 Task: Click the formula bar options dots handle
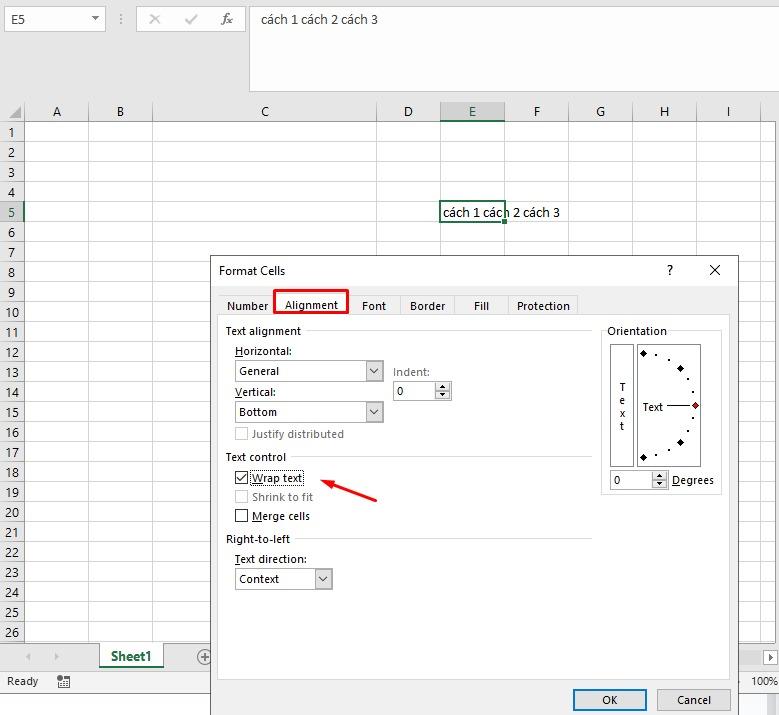(x=121, y=19)
